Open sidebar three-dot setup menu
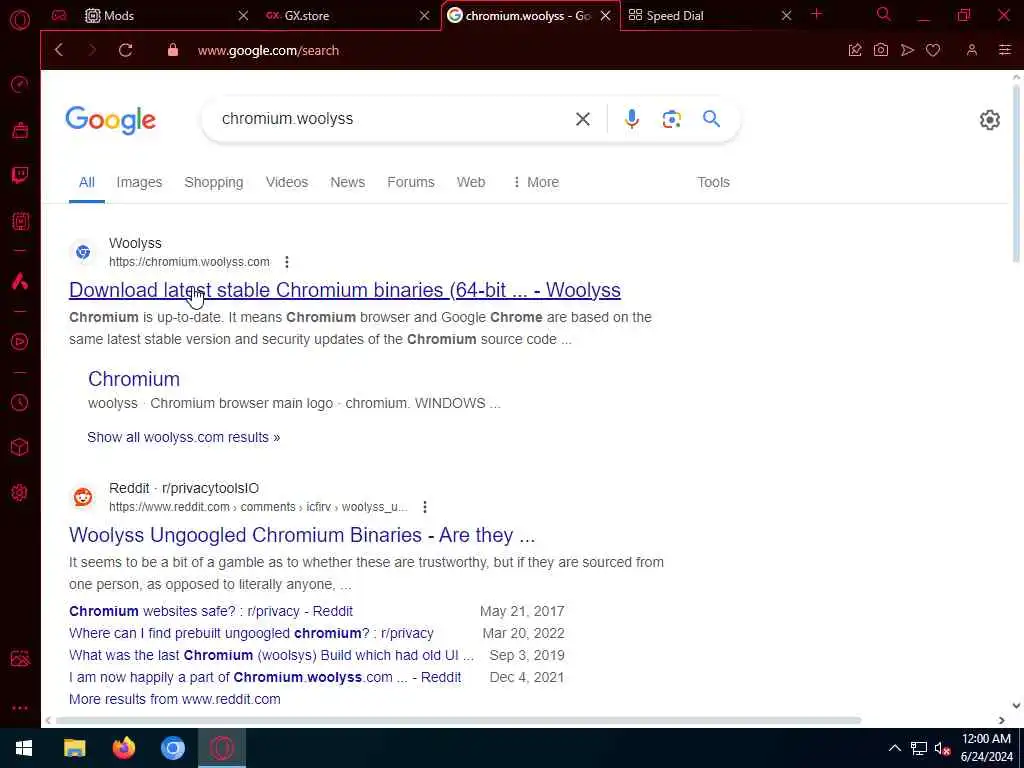Viewport: 1024px width, 768px height. tap(20, 707)
